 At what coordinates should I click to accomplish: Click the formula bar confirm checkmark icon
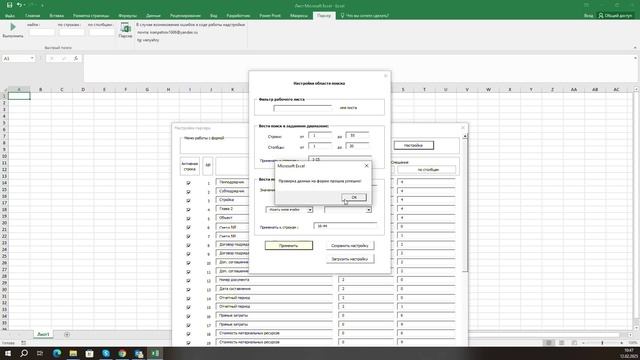(64, 58)
